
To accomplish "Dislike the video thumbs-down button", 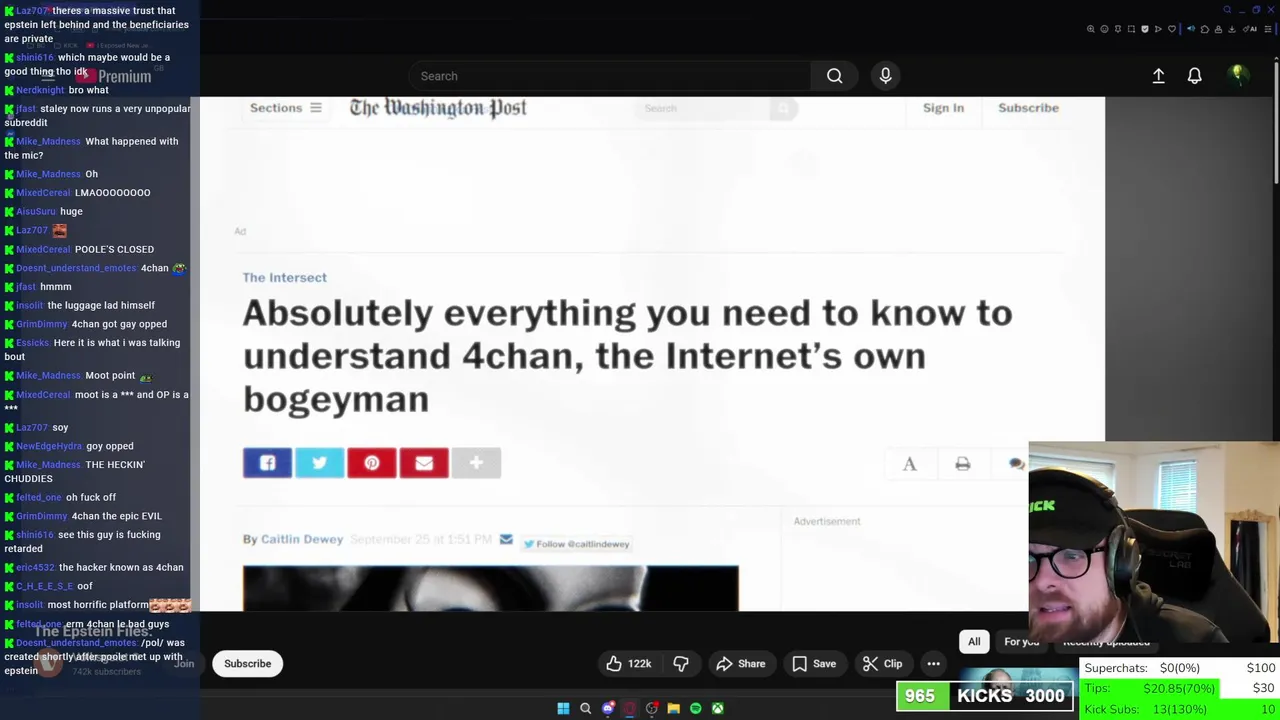I will point(681,664).
